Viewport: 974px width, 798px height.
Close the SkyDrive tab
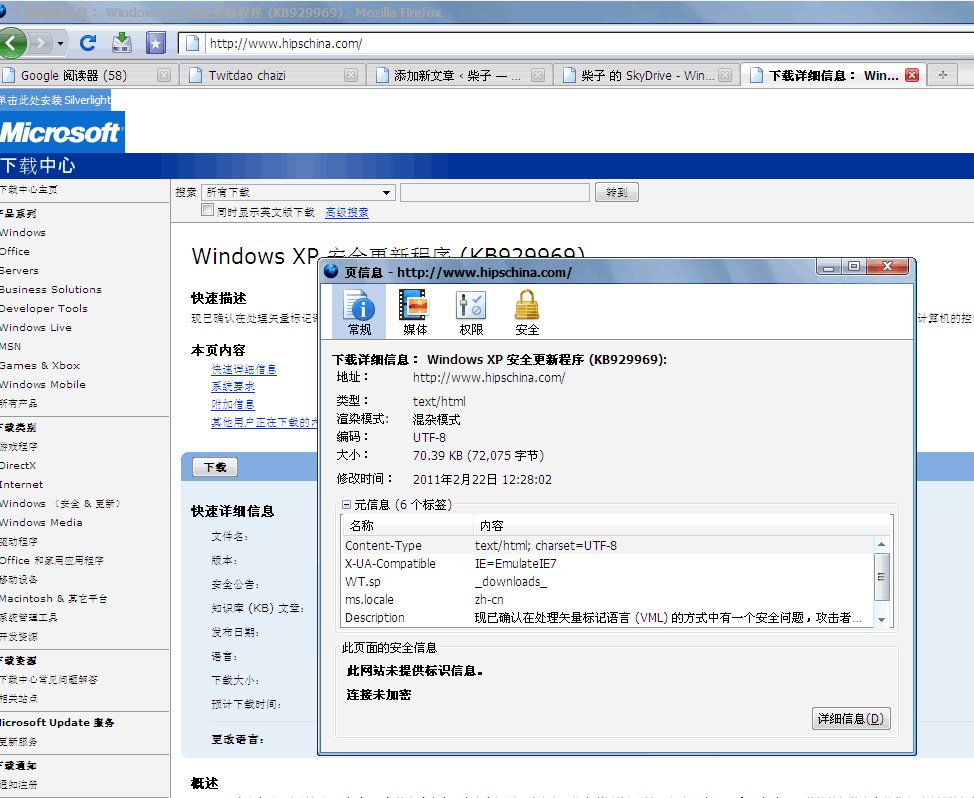tap(725, 75)
